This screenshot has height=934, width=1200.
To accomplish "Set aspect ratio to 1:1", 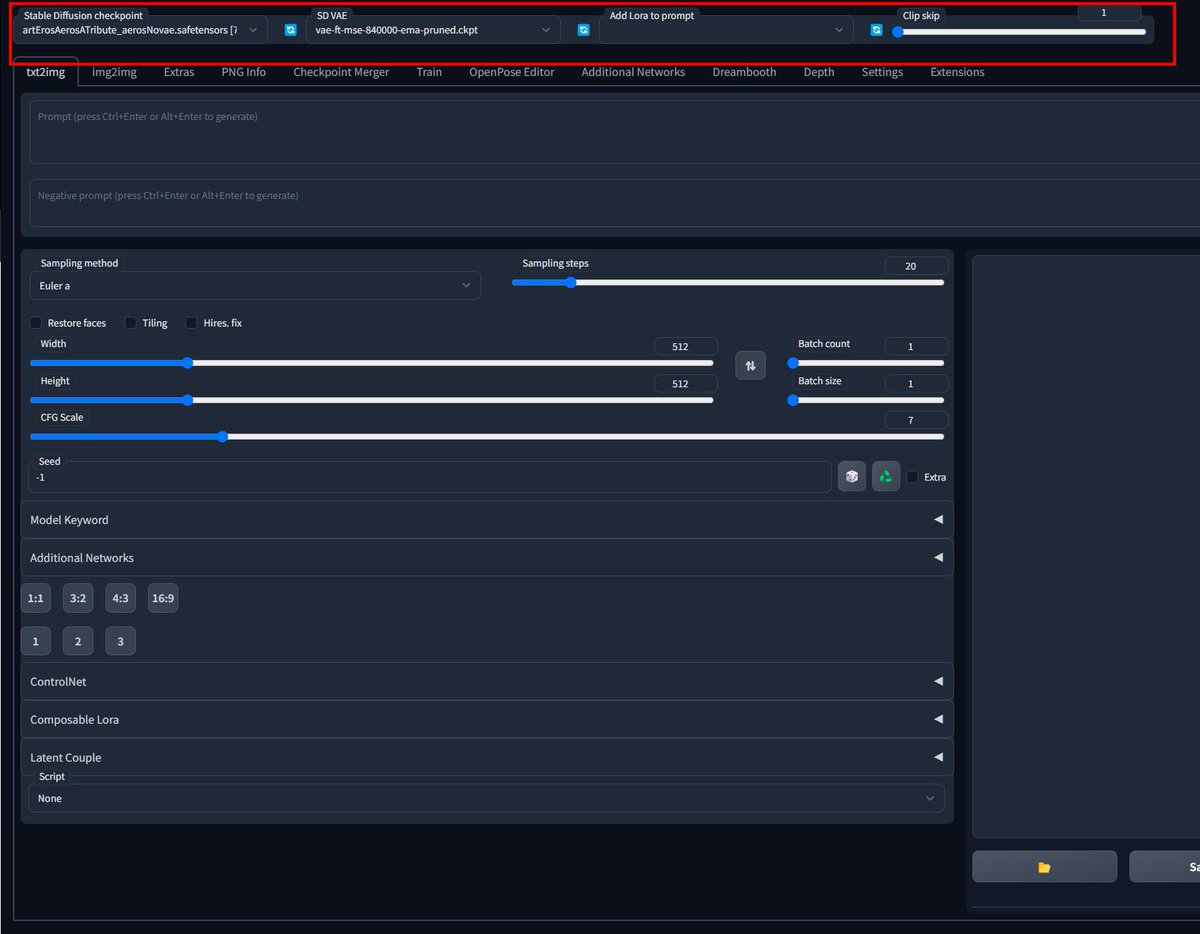I will point(35,598).
